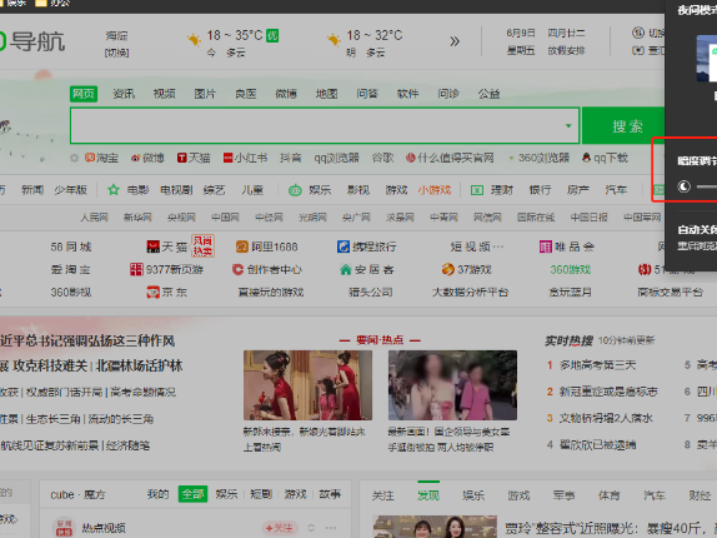Expand more weather with the double-arrow icon
The image size is (717, 538).
454,42
